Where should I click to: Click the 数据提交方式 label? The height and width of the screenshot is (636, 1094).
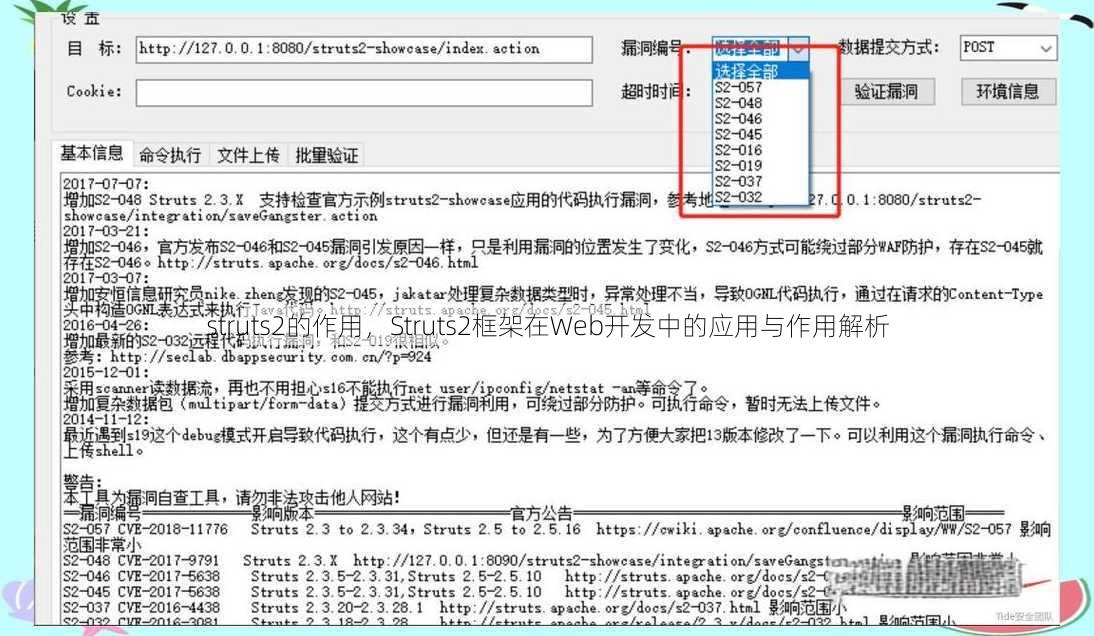click(x=888, y=47)
